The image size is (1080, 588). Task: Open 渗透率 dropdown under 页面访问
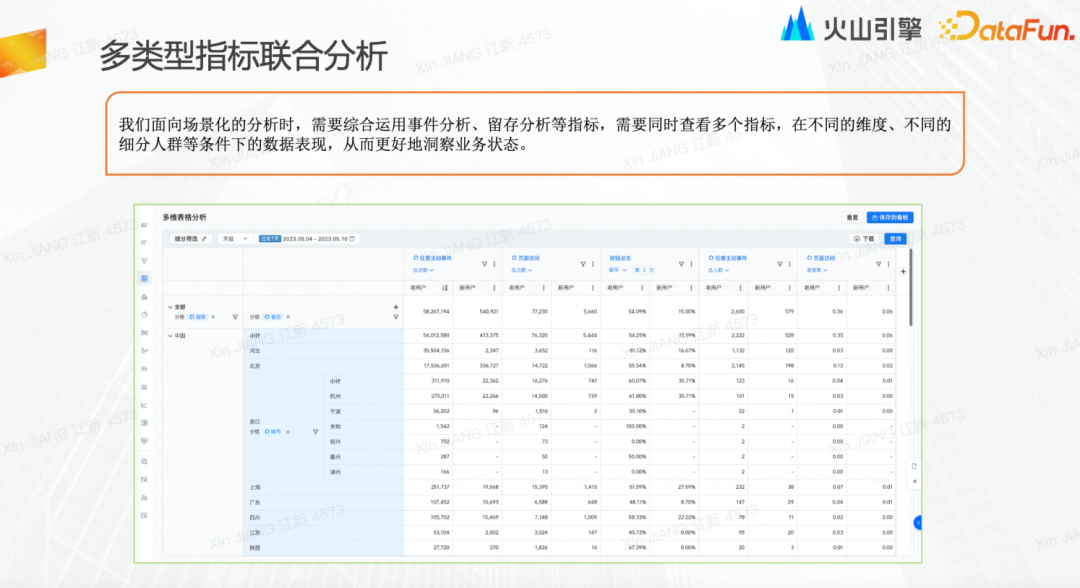[817, 271]
